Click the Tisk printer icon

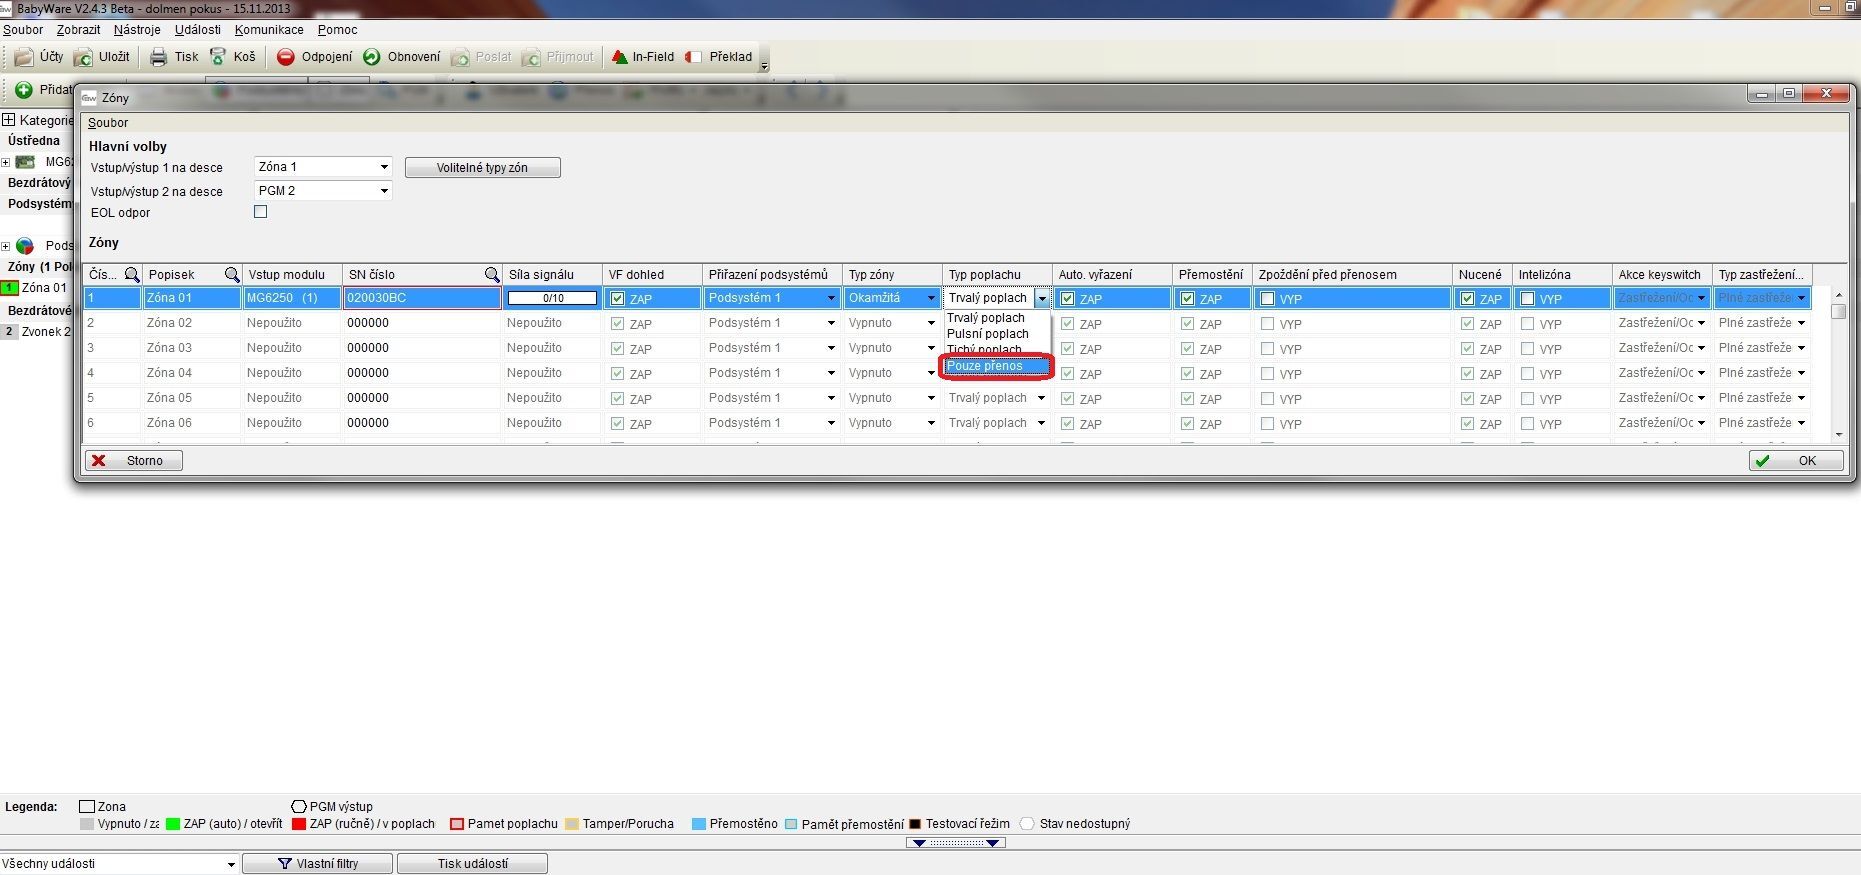tap(158, 57)
